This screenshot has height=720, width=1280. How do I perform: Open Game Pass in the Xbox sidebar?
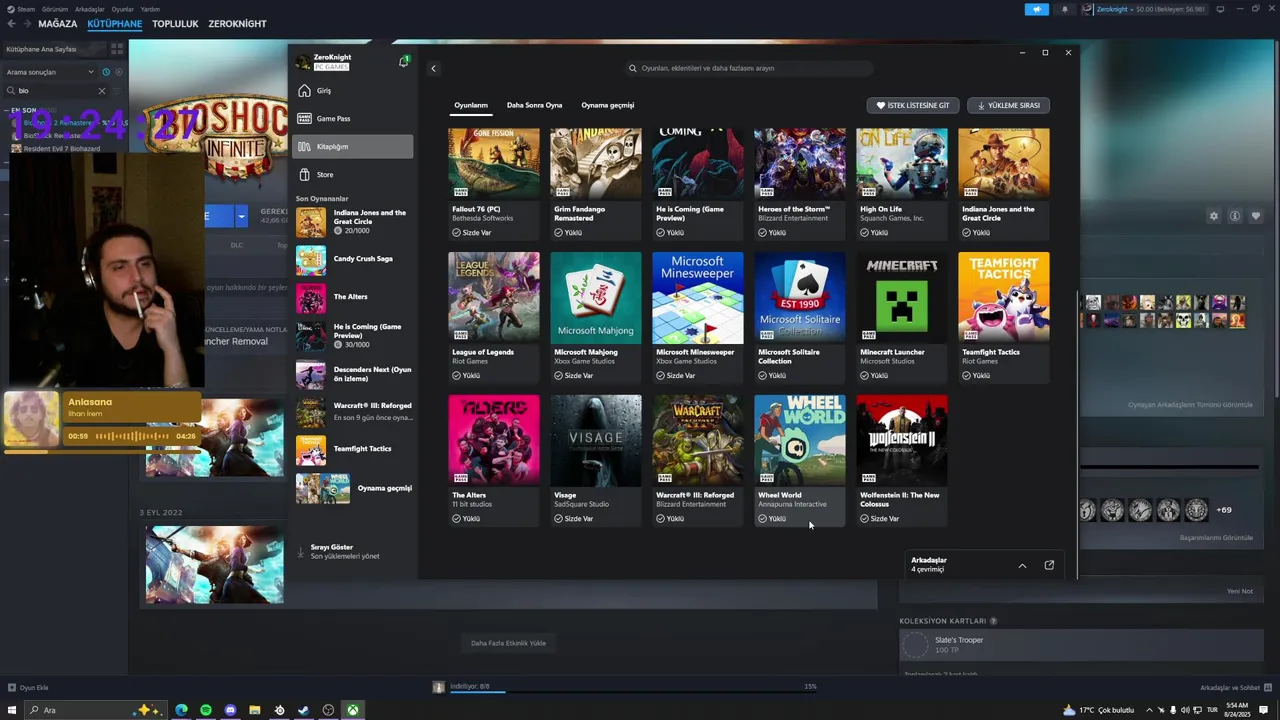(x=352, y=118)
